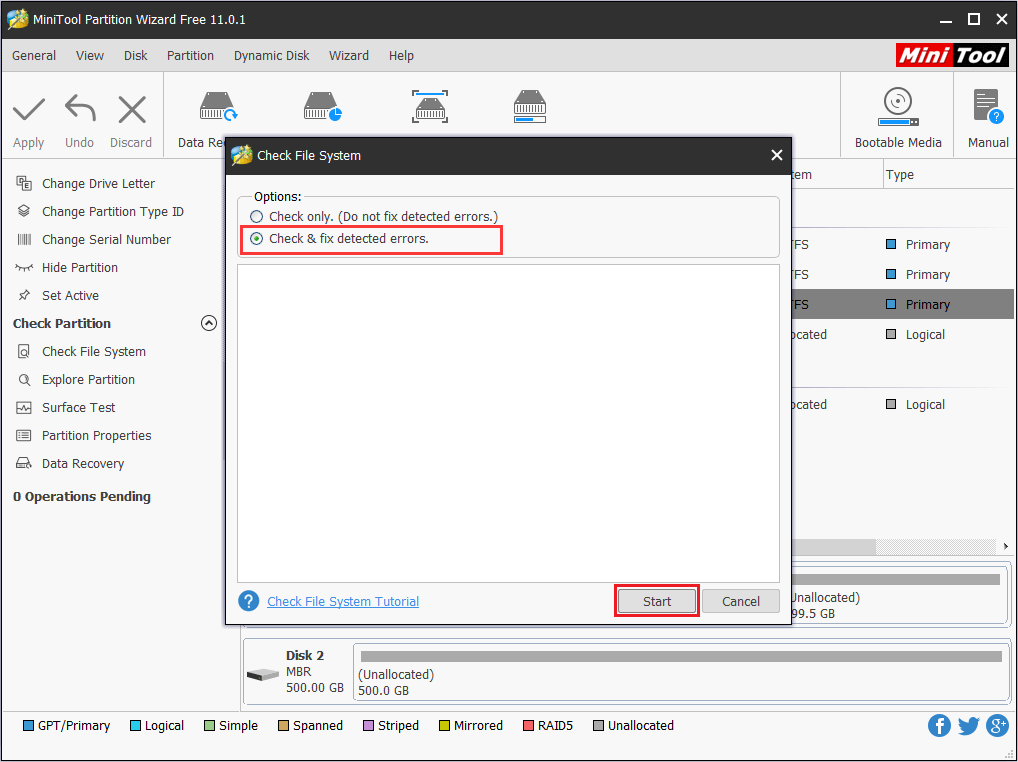Image resolution: width=1018 pixels, height=762 pixels.
Task: Collapse the Check Partition section
Action: [x=208, y=323]
